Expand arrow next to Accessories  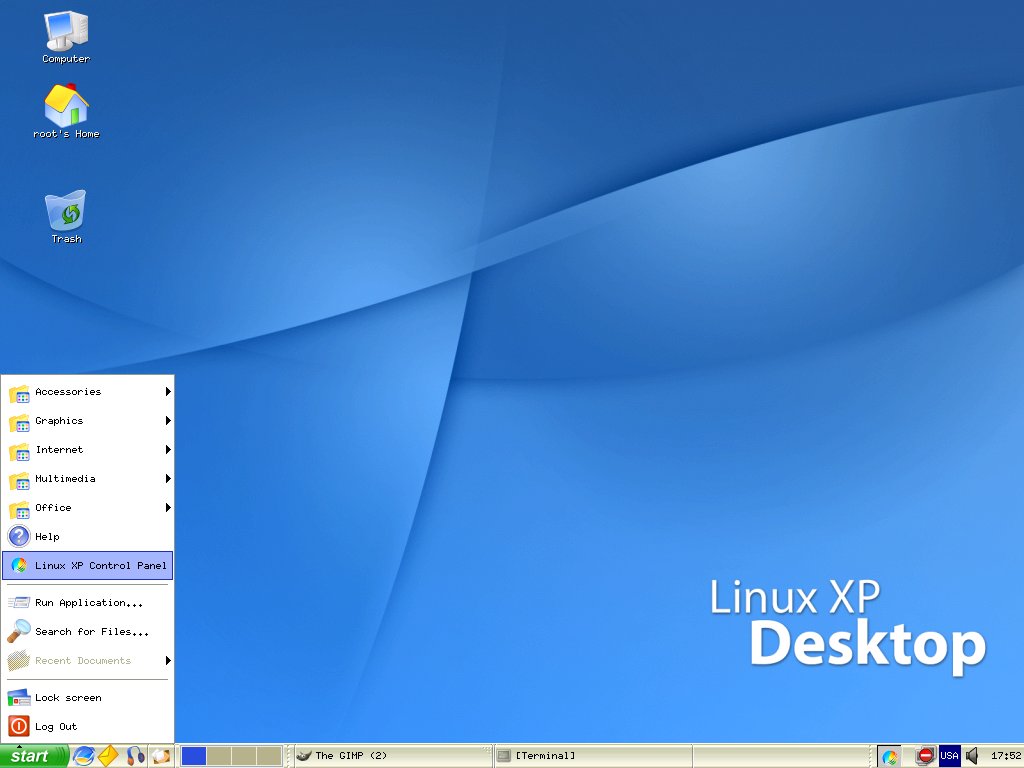[168, 392]
